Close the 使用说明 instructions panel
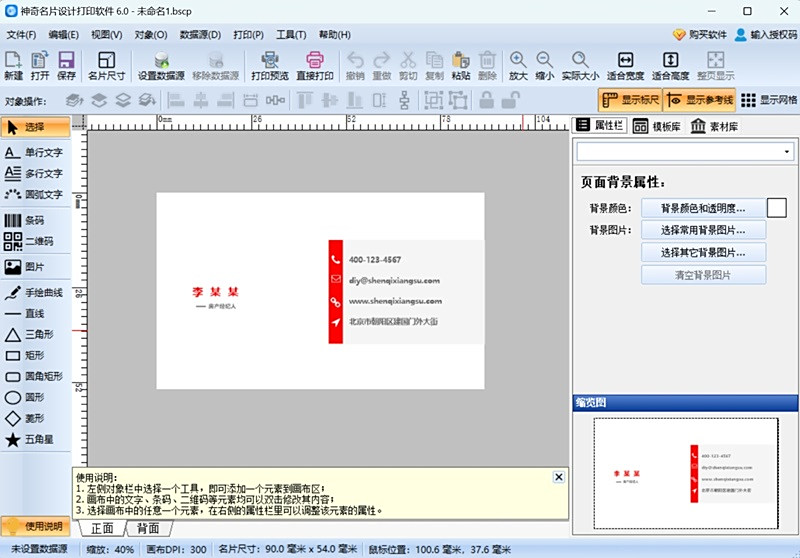 click(558, 477)
